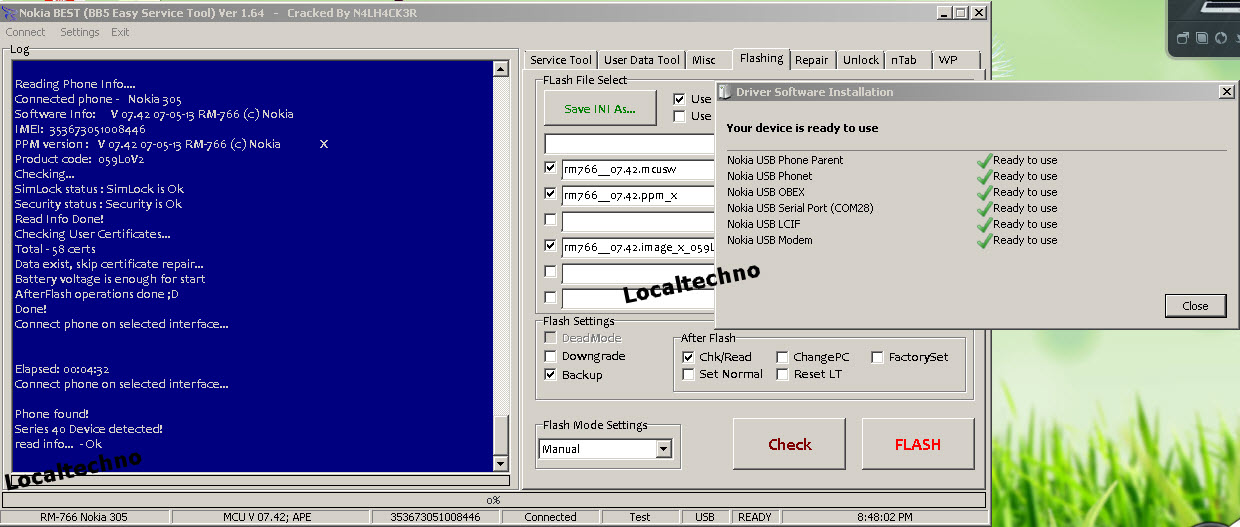Viewport: 1240px width, 527px height.
Task: Click "Nokia USB Serial Port (COM28)" driver entry
Action: coord(801,208)
